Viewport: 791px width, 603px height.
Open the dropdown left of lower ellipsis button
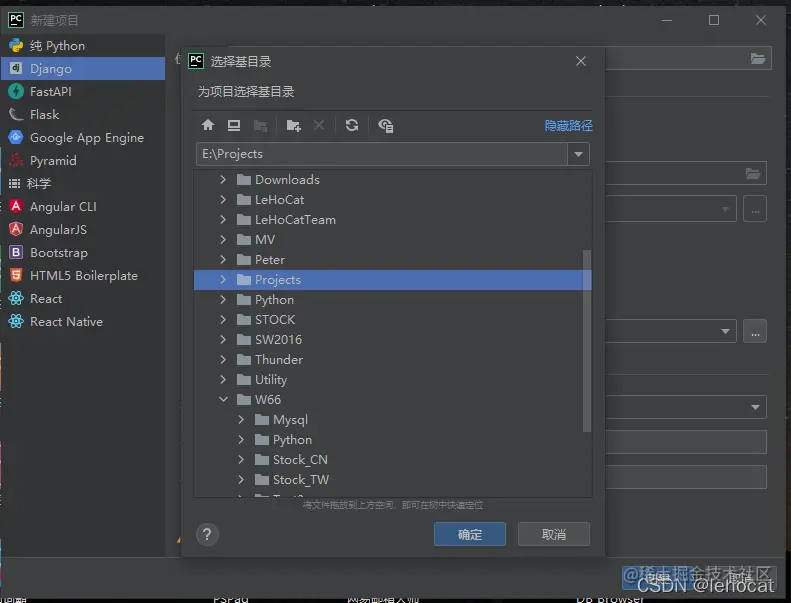[x=725, y=332]
